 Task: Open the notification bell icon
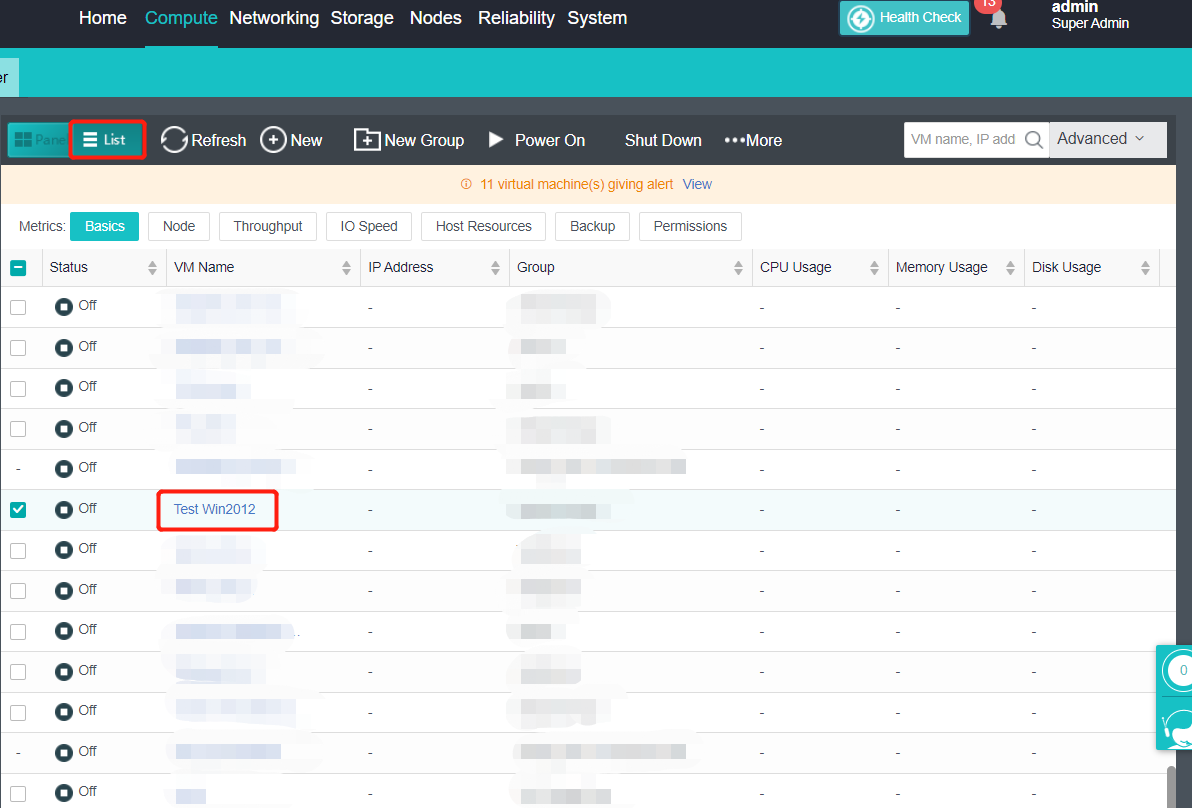(998, 18)
